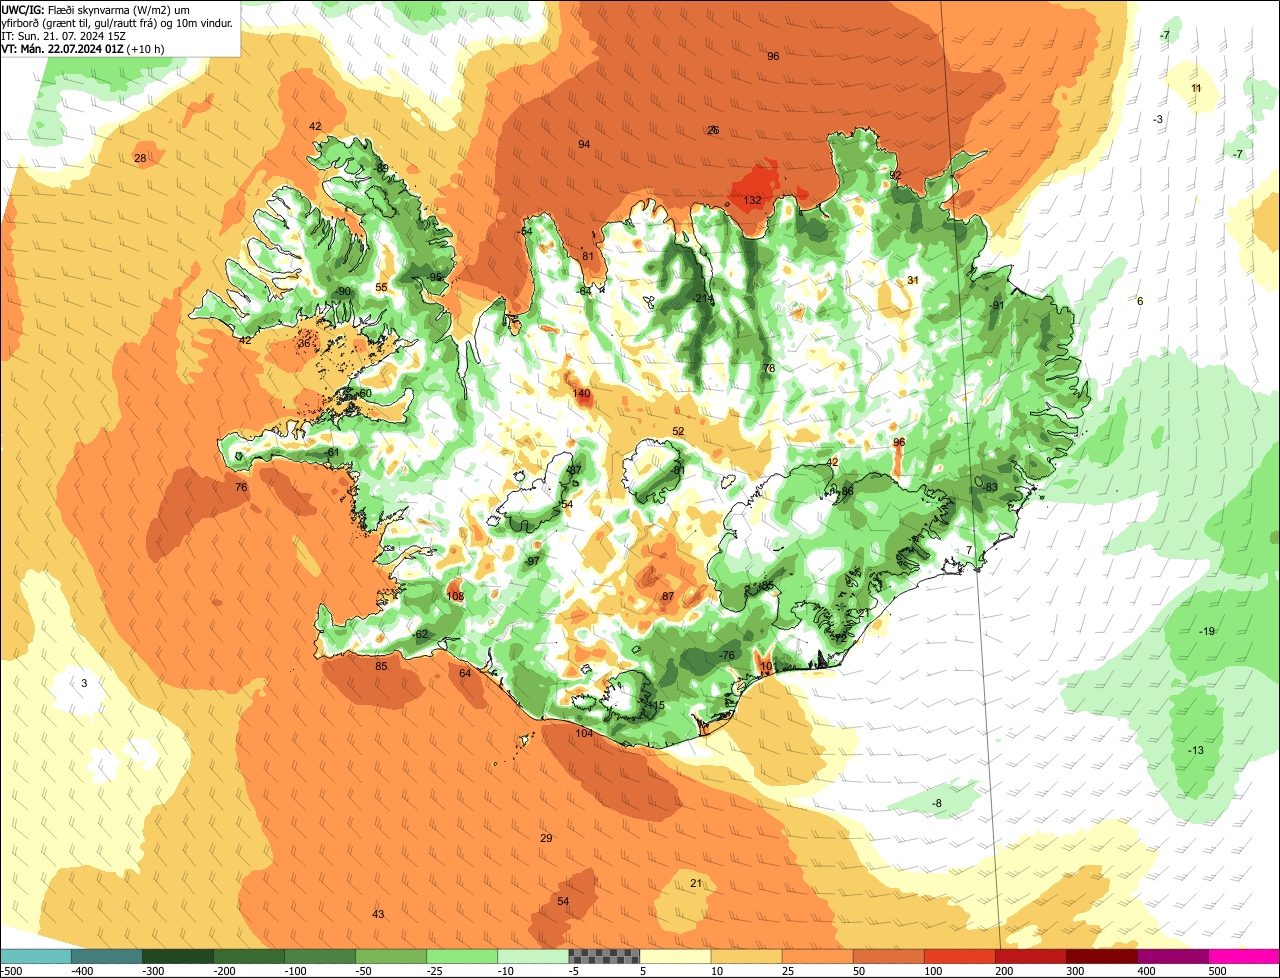
Task: Click the map value 104 on the south coast
Action: pos(584,733)
